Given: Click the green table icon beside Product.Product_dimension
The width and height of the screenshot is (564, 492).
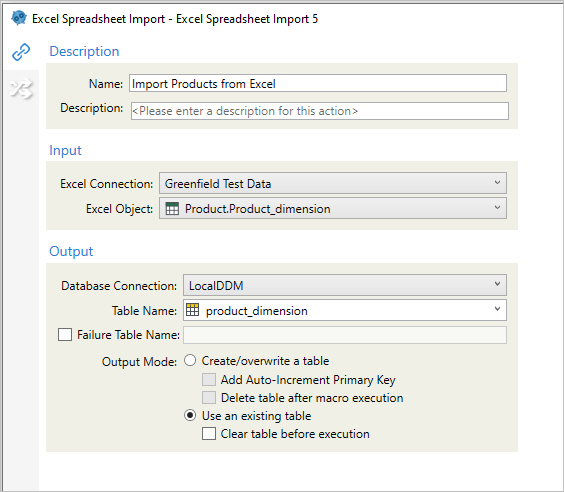Looking at the screenshot, I should [x=172, y=209].
